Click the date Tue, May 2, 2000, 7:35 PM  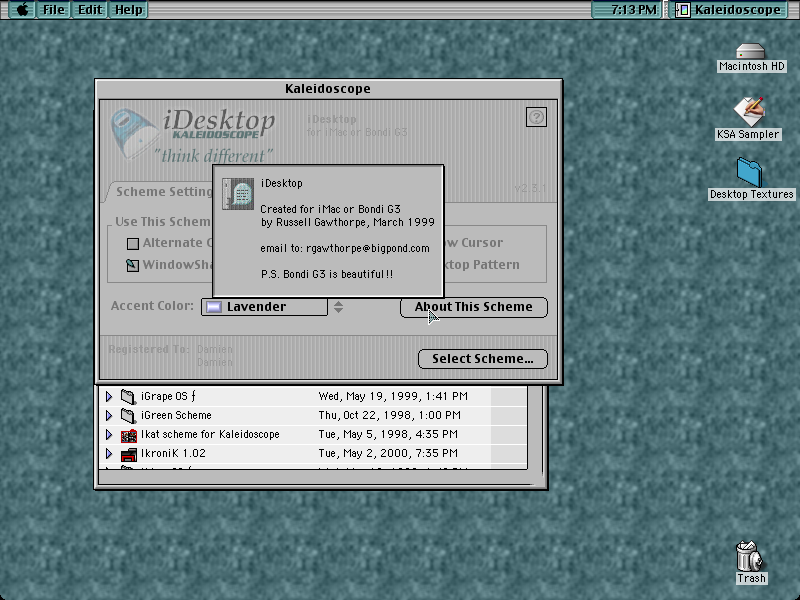388,453
